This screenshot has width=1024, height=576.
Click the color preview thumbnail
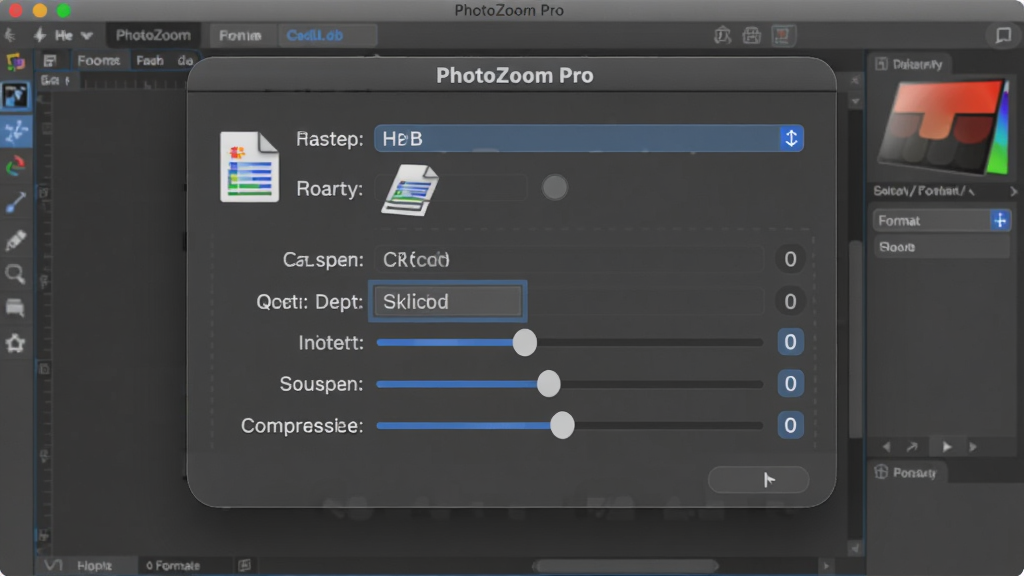(x=942, y=127)
